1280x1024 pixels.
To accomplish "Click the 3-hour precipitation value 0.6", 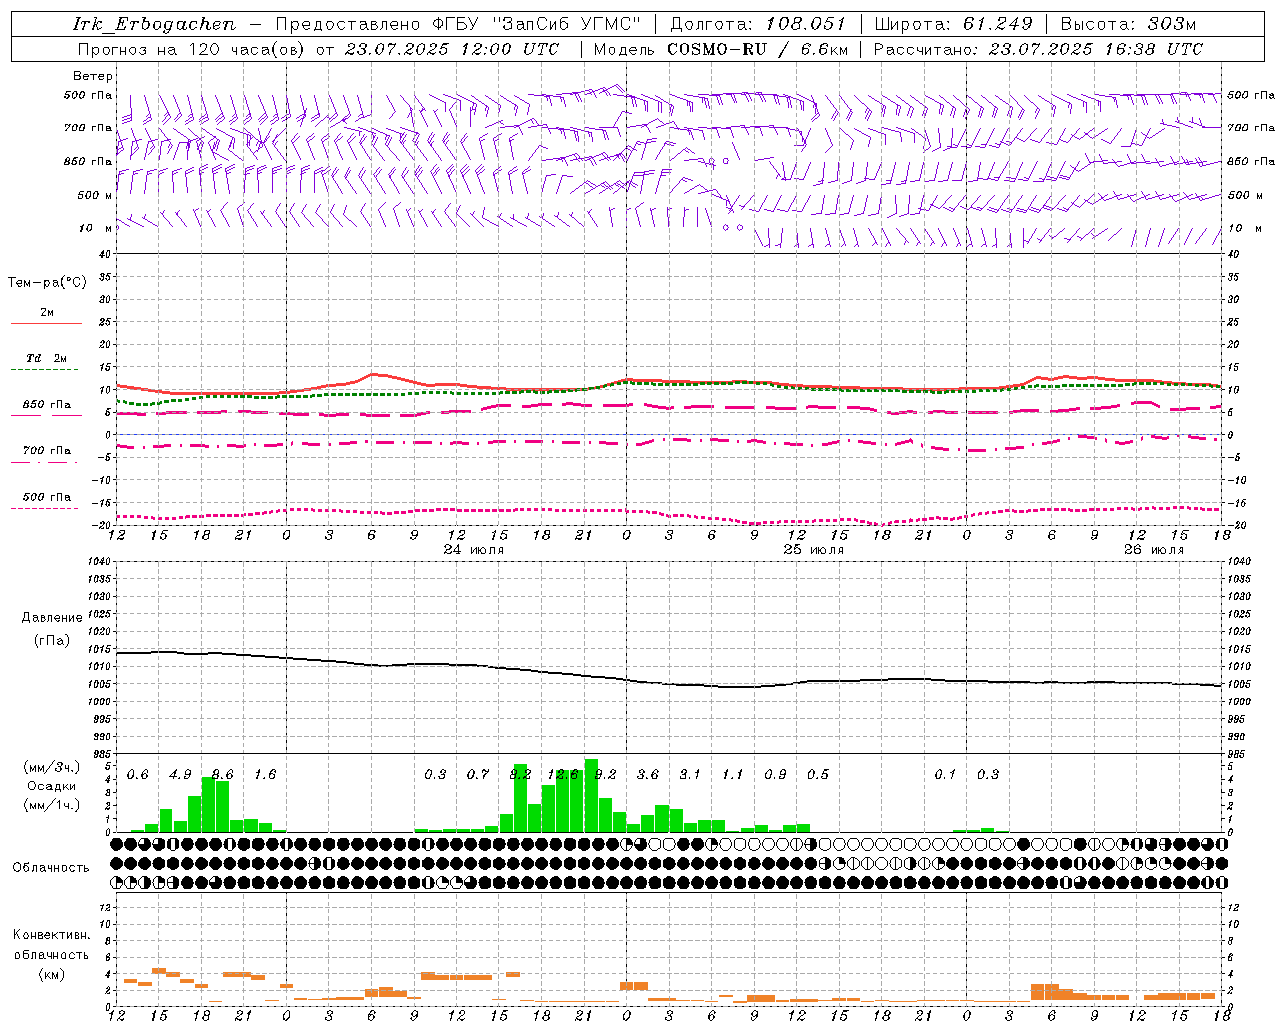I will click(x=138, y=774).
